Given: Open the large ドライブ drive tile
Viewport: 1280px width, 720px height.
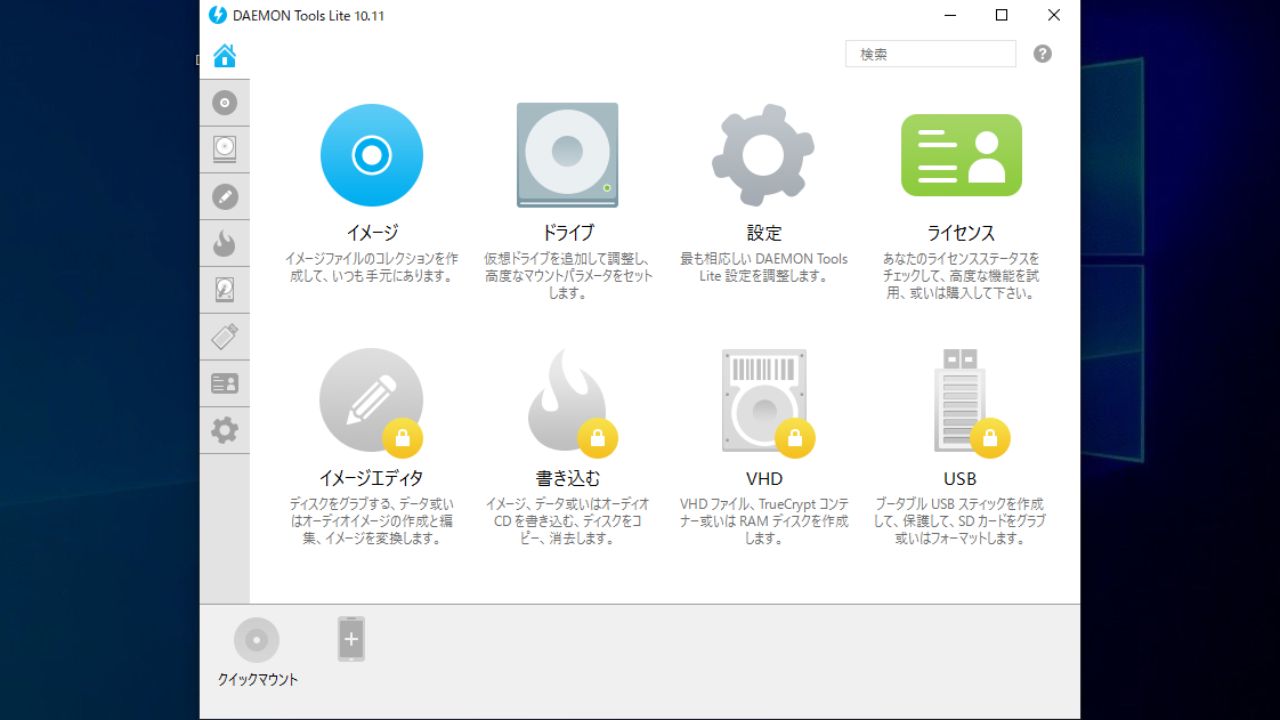Looking at the screenshot, I should point(567,155).
